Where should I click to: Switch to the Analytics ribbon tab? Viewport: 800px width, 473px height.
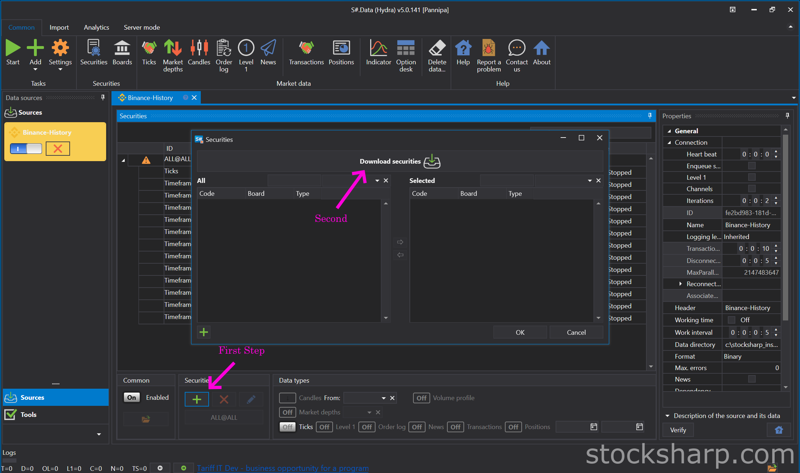pos(96,27)
